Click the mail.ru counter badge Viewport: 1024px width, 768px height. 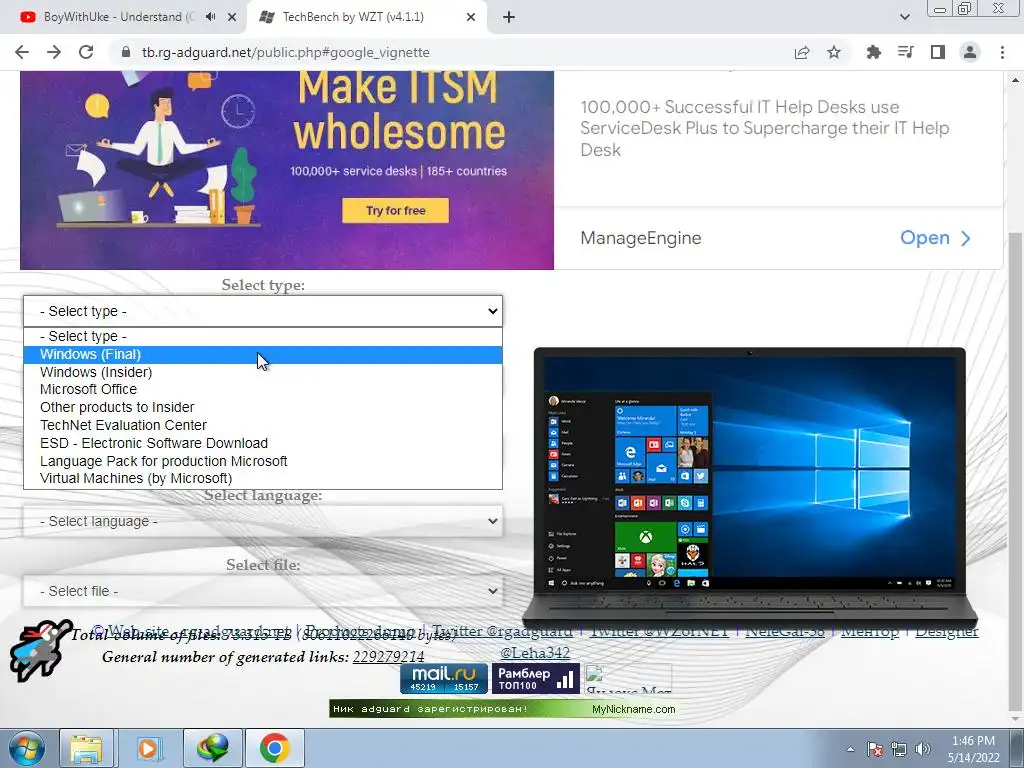coord(444,679)
